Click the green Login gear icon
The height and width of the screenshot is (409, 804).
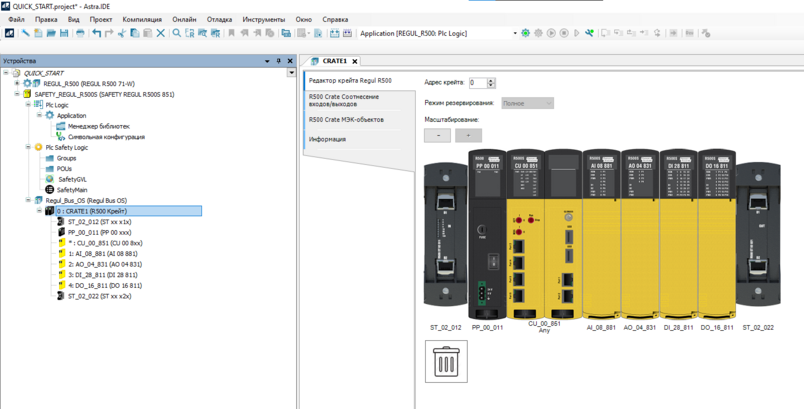click(526, 33)
